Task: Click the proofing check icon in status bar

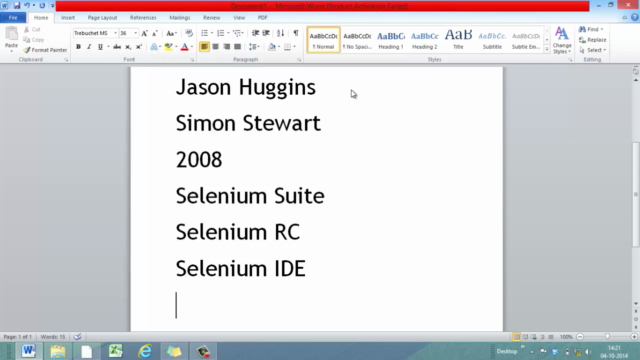Action: 78,337
